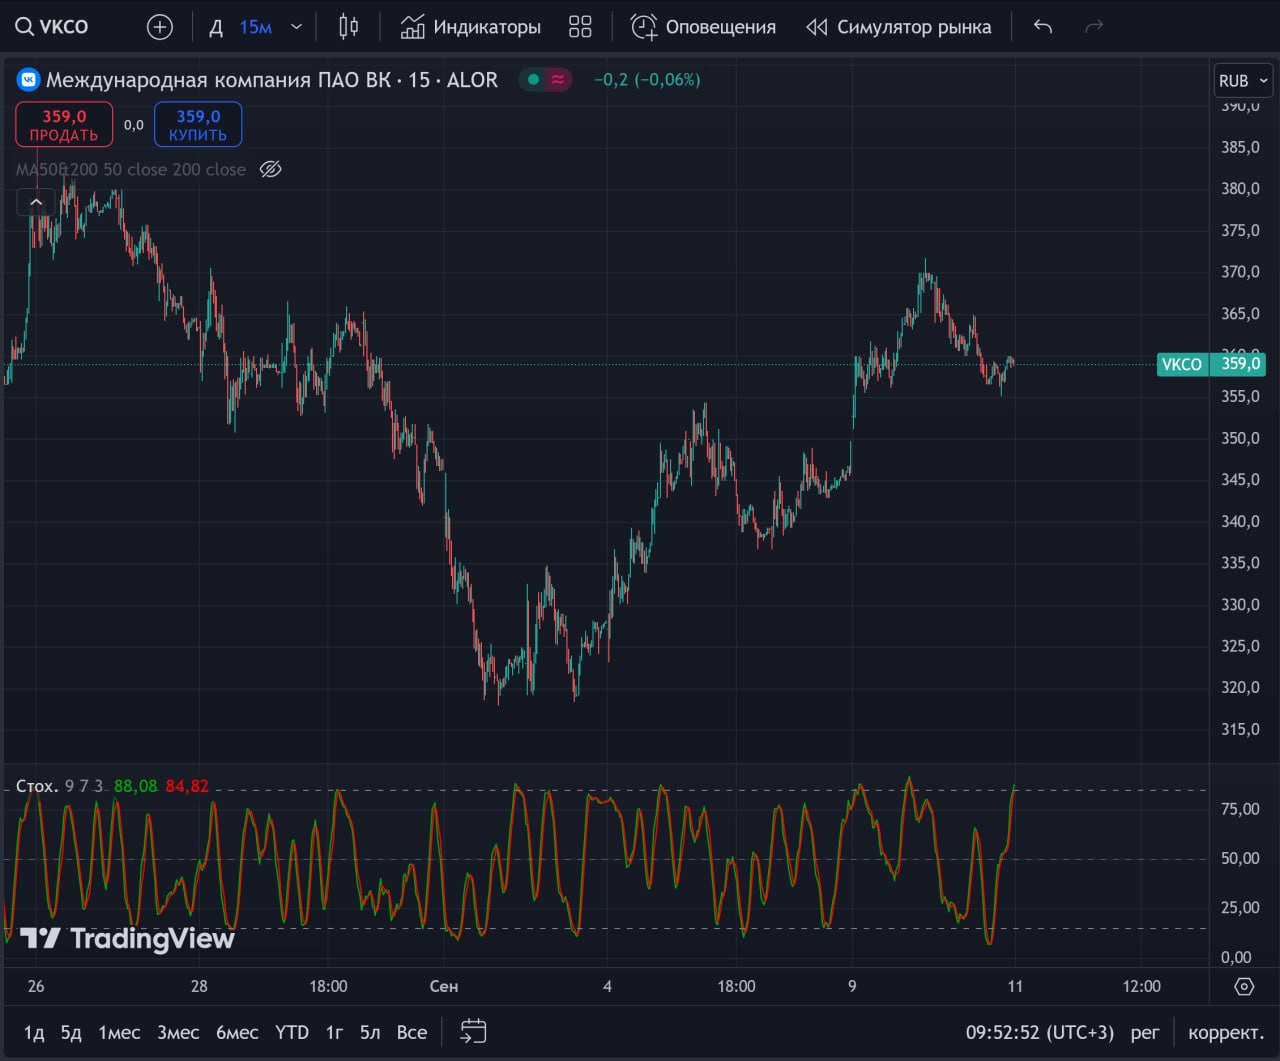Select the 1г date range
This screenshot has height=1061, width=1280.
335,1032
